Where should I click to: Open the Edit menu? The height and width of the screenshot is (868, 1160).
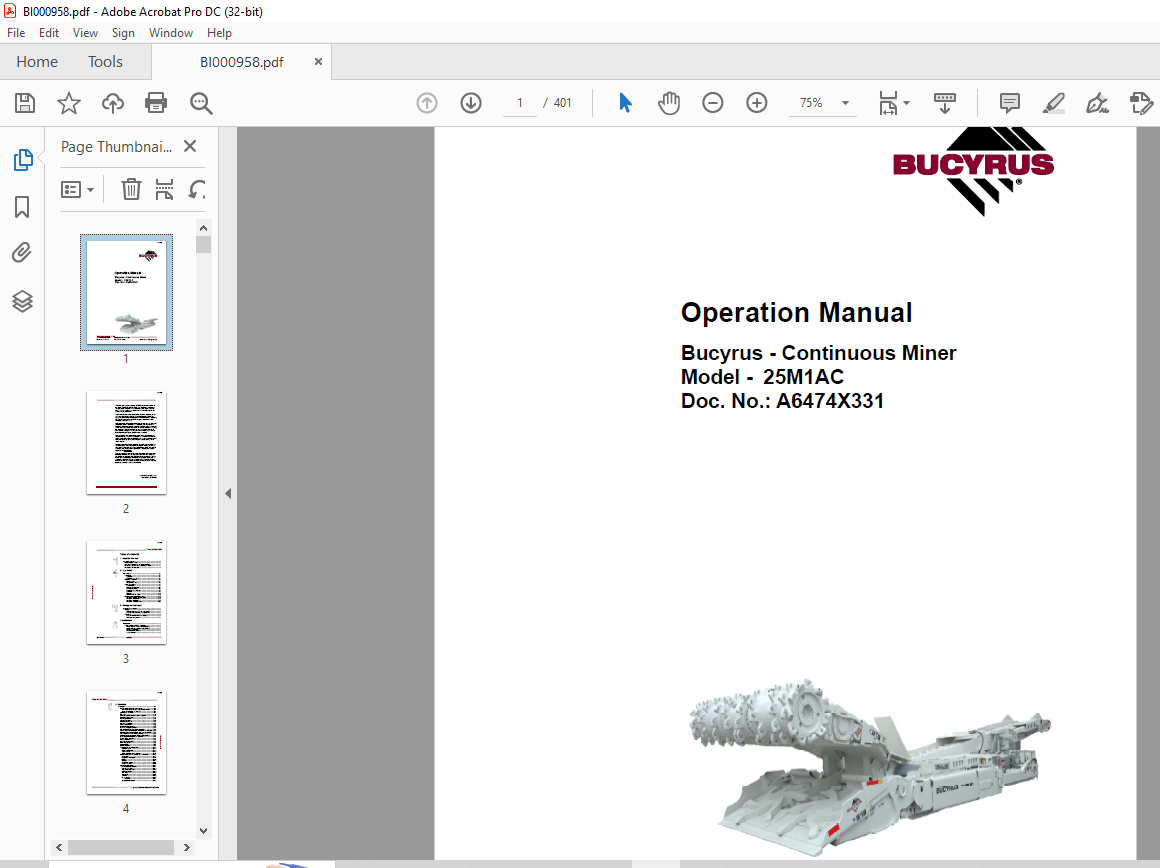[49, 33]
